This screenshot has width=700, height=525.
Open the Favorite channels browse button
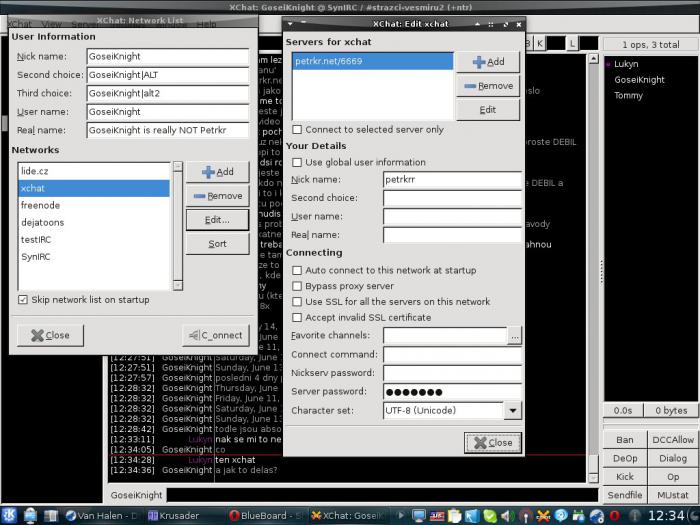[514, 336]
